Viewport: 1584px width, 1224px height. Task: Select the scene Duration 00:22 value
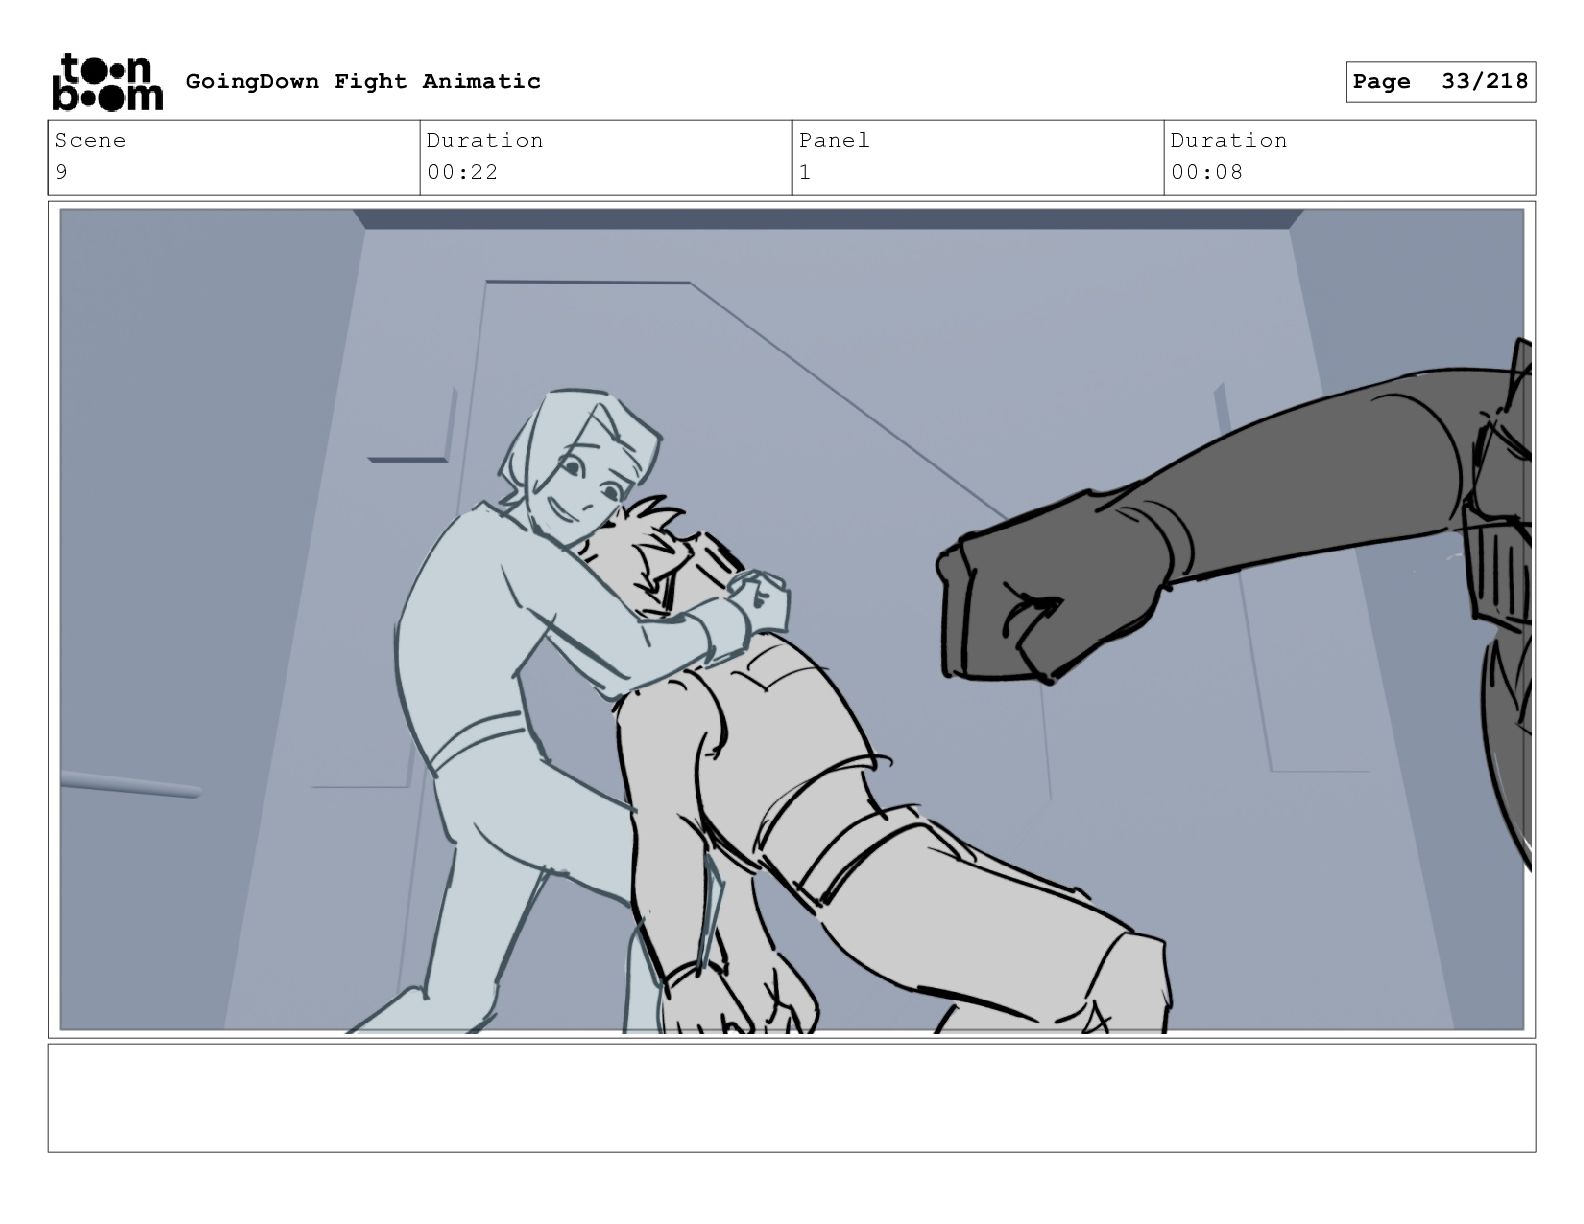463,172
